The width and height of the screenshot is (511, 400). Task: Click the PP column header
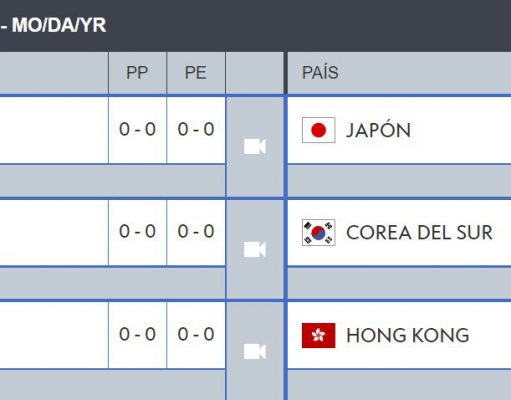tap(137, 73)
